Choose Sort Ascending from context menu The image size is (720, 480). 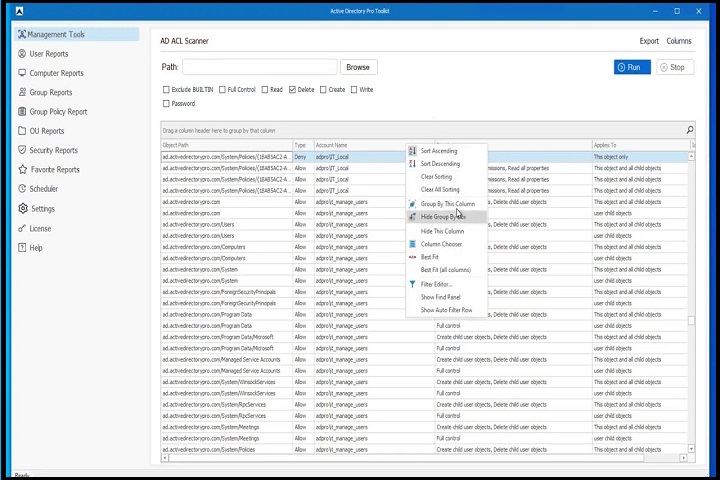[x=439, y=151]
